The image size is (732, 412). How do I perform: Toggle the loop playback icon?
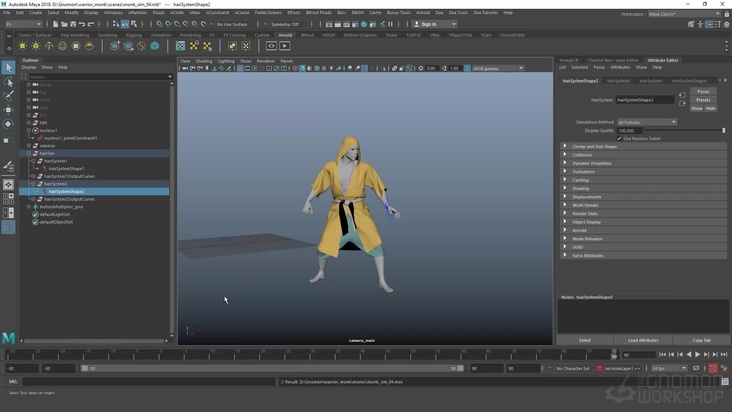pyautogui.click(x=696, y=368)
